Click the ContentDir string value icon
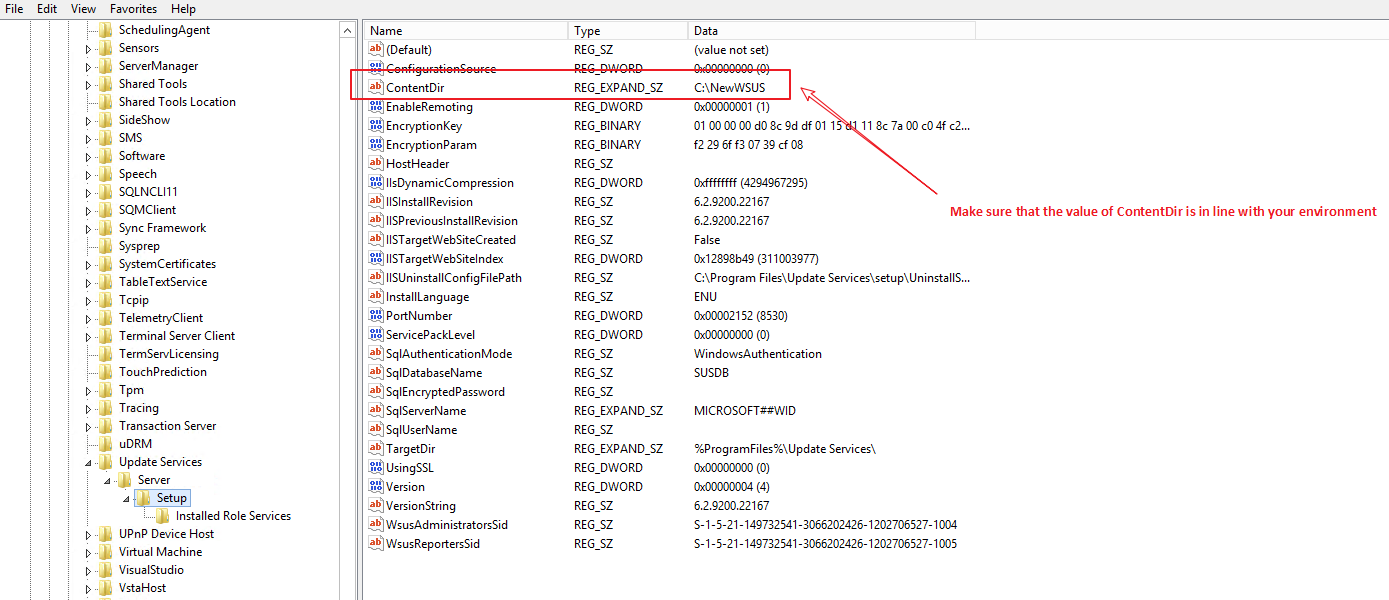This screenshot has height=600, width=1389. coord(376,88)
